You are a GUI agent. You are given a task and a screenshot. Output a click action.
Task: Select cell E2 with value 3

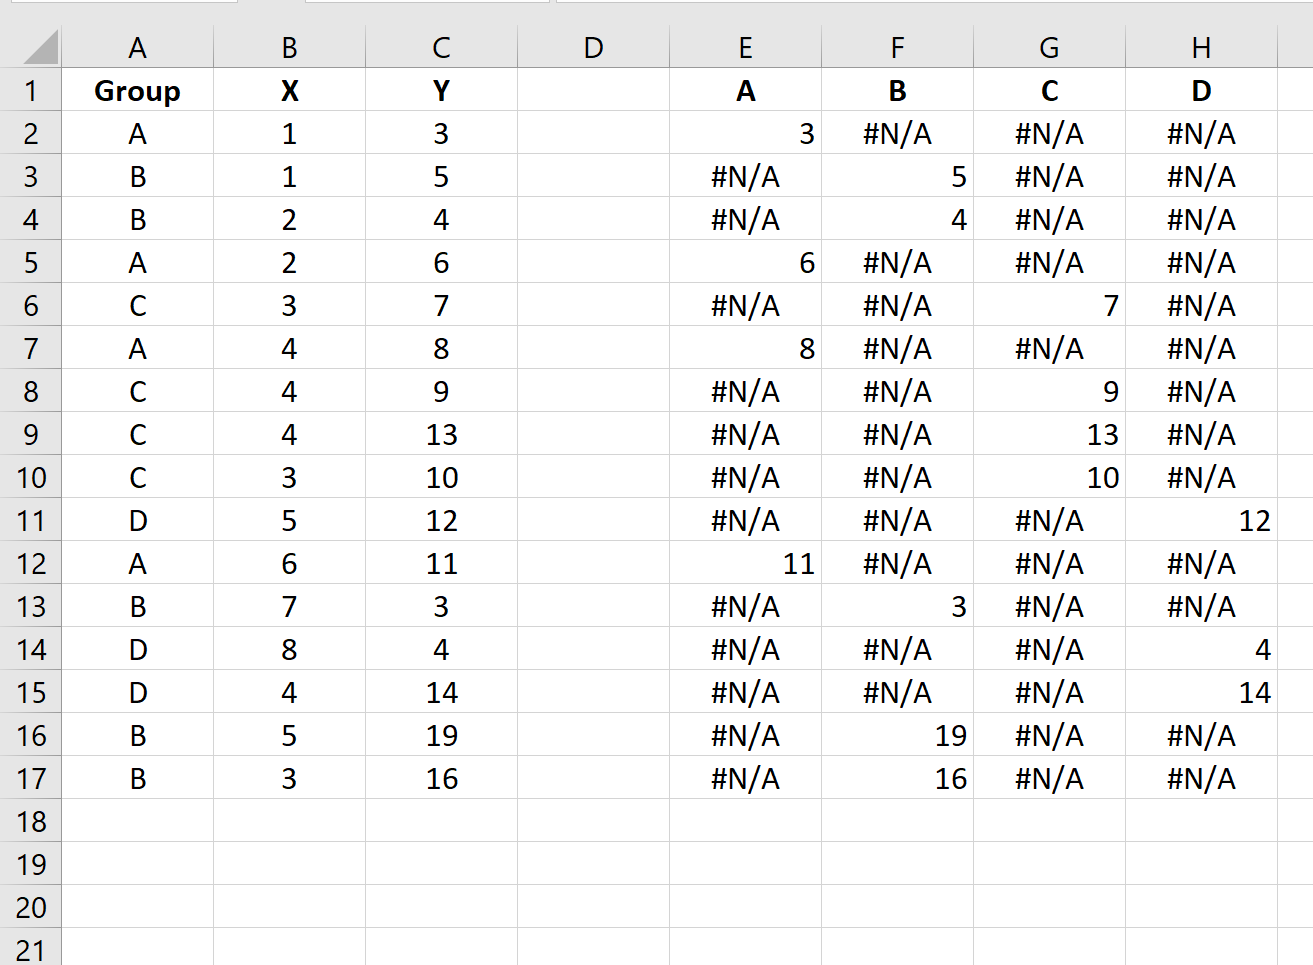coord(746,133)
